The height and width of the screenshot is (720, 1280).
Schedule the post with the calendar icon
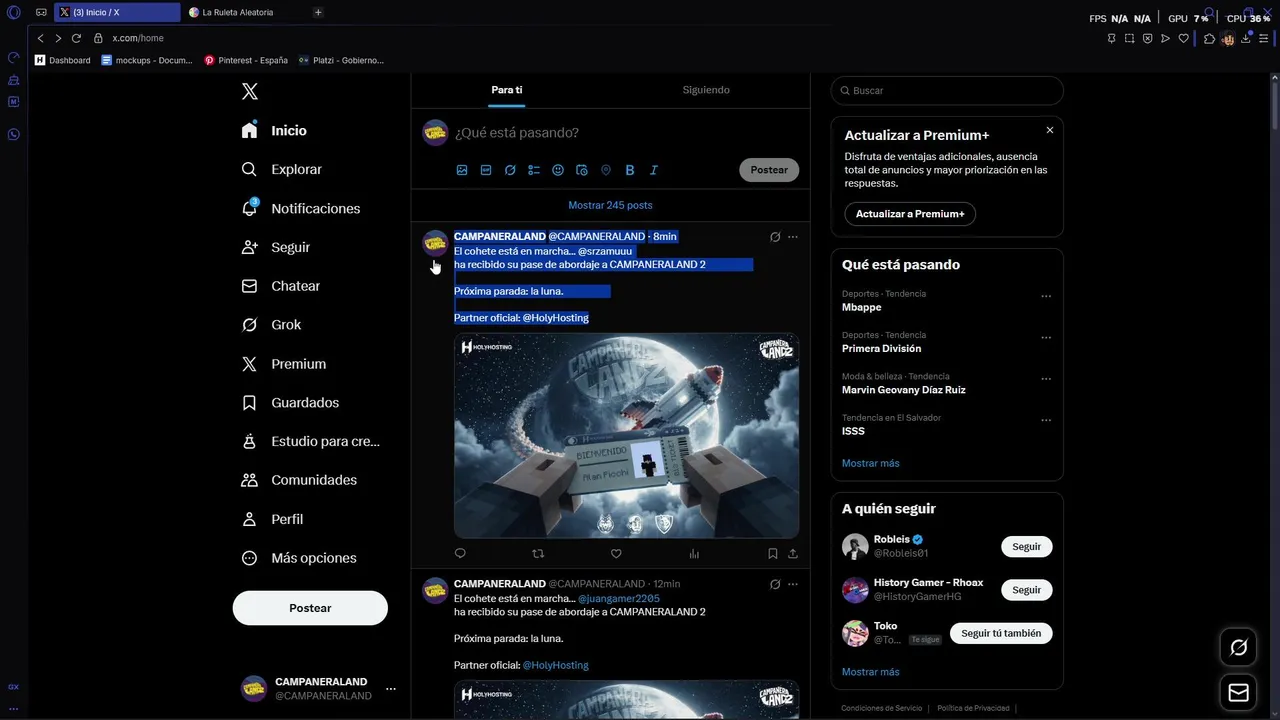point(582,170)
